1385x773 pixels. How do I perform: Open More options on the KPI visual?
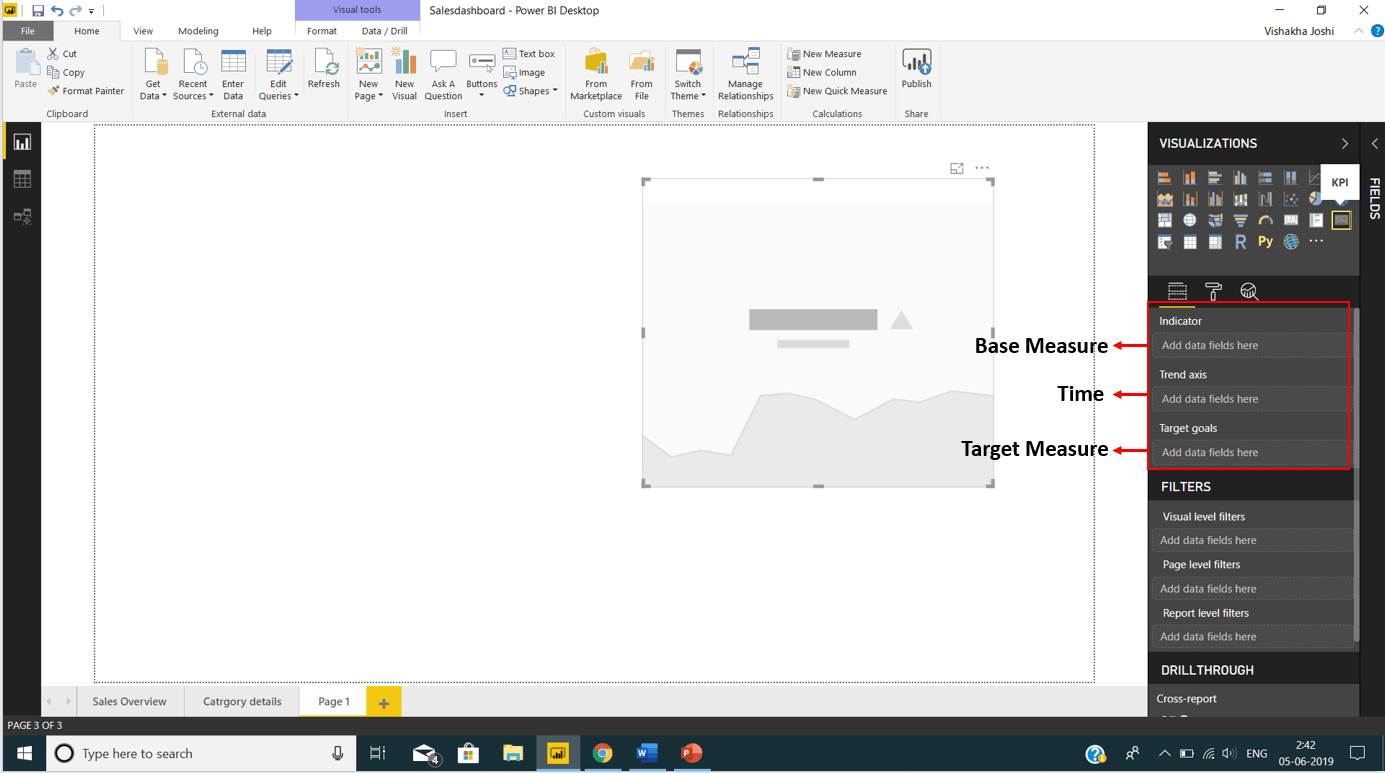982,168
